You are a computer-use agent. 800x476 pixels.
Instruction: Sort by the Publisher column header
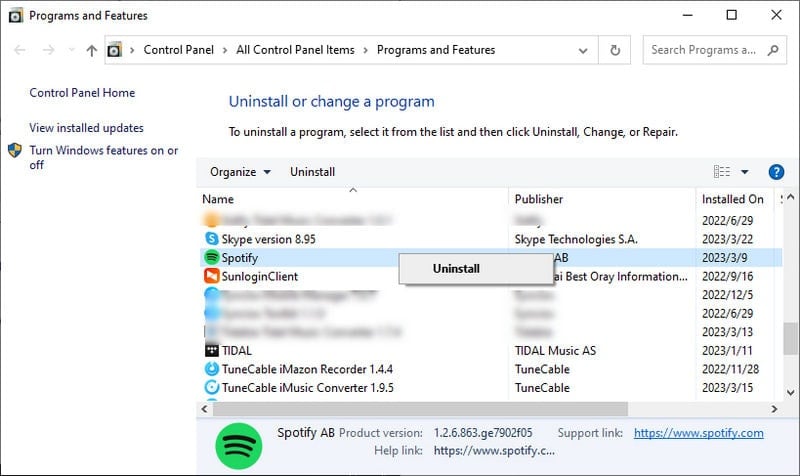tap(538, 199)
